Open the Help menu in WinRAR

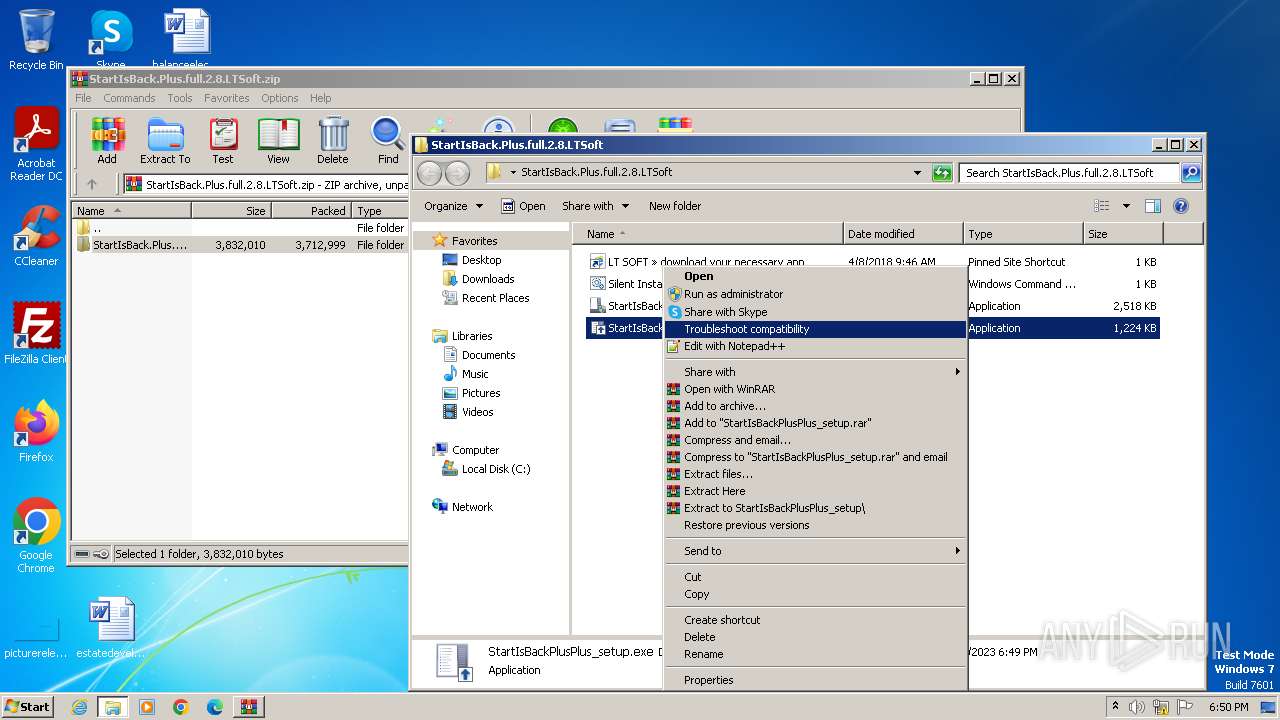[x=320, y=98]
